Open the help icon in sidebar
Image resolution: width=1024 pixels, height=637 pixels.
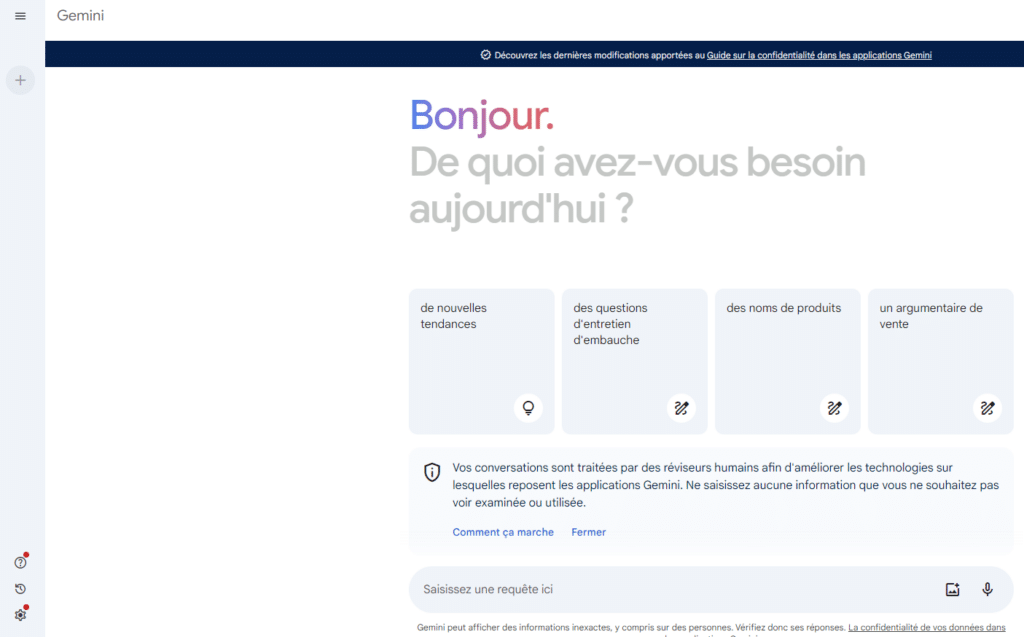click(x=20, y=563)
